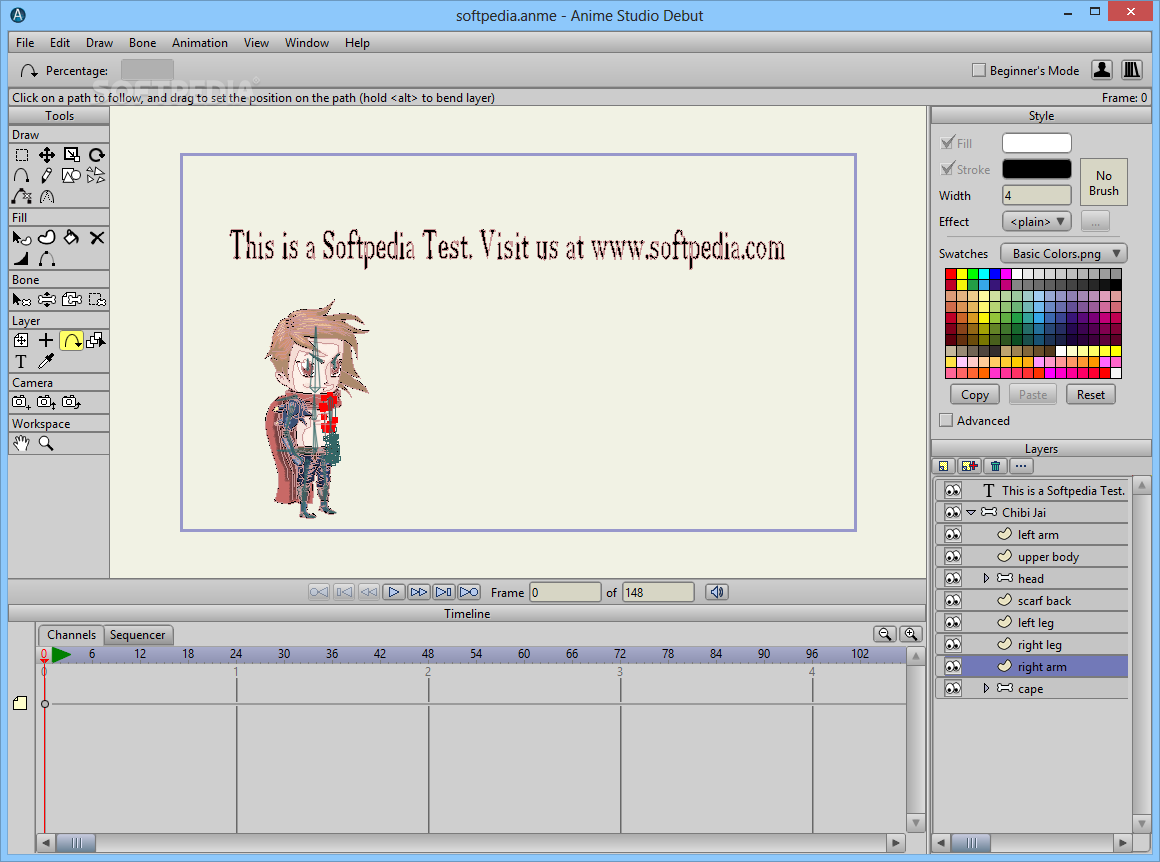Open the Effect plain dropdown
Screen dimensions: 1160x862
pyautogui.click(x=1037, y=221)
